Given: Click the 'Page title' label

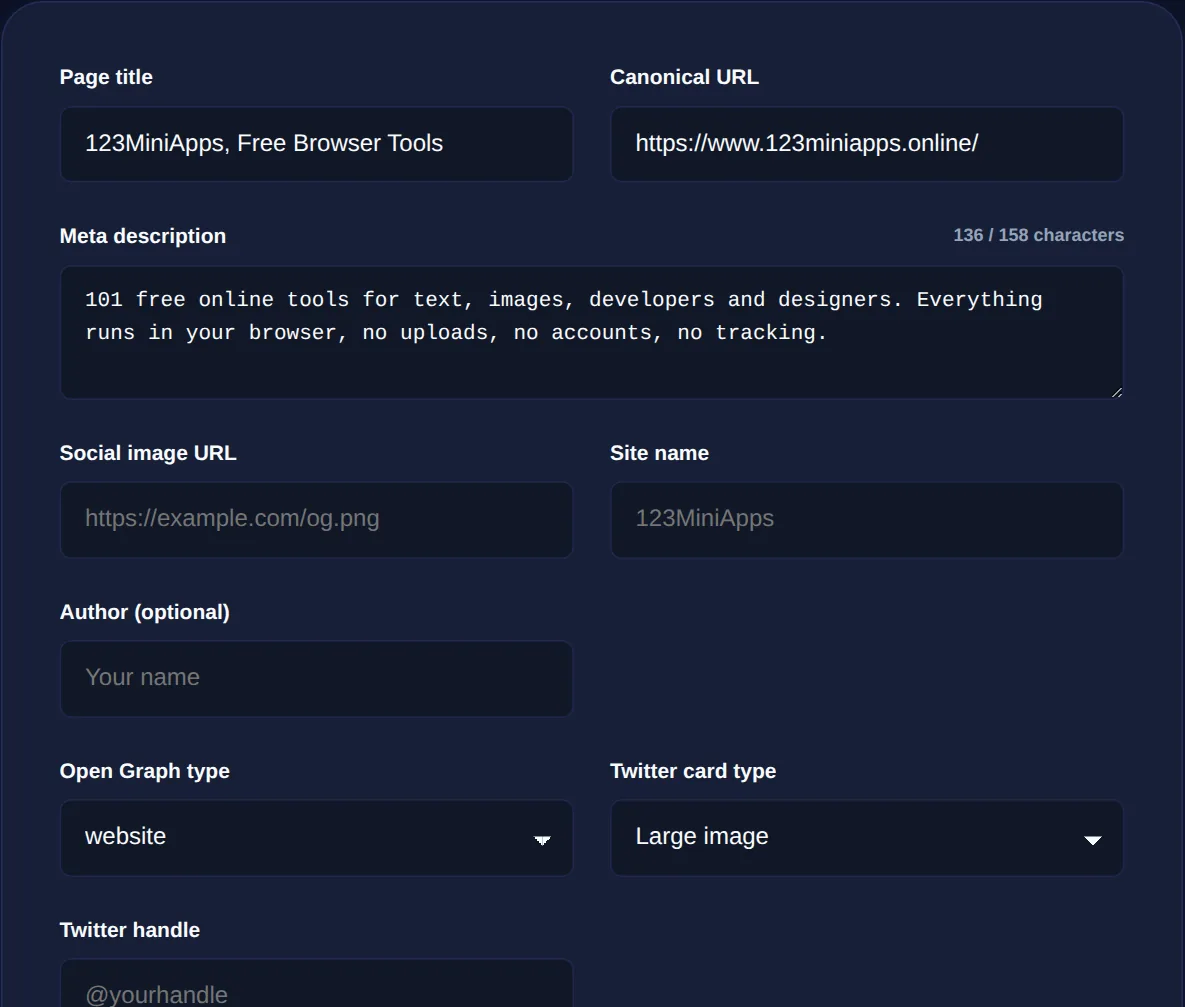Looking at the screenshot, I should [x=106, y=77].
